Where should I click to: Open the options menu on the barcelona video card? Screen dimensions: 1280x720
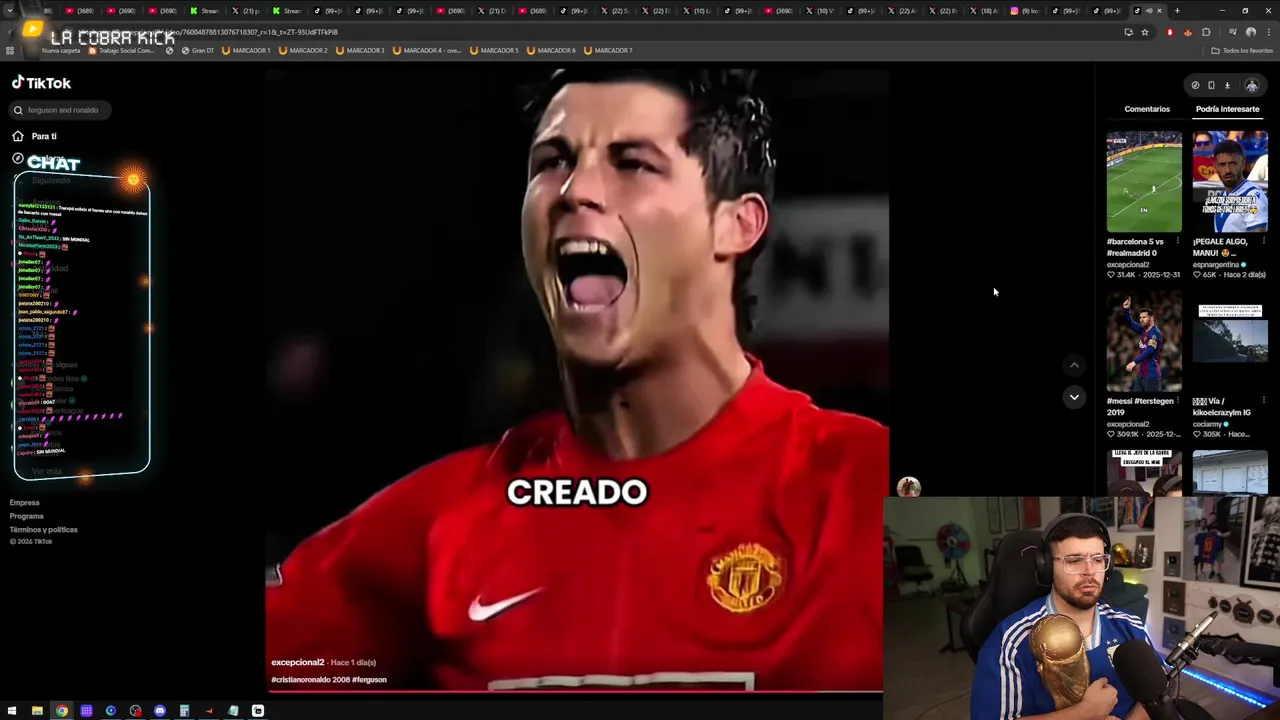click(x=1178, y=241)
